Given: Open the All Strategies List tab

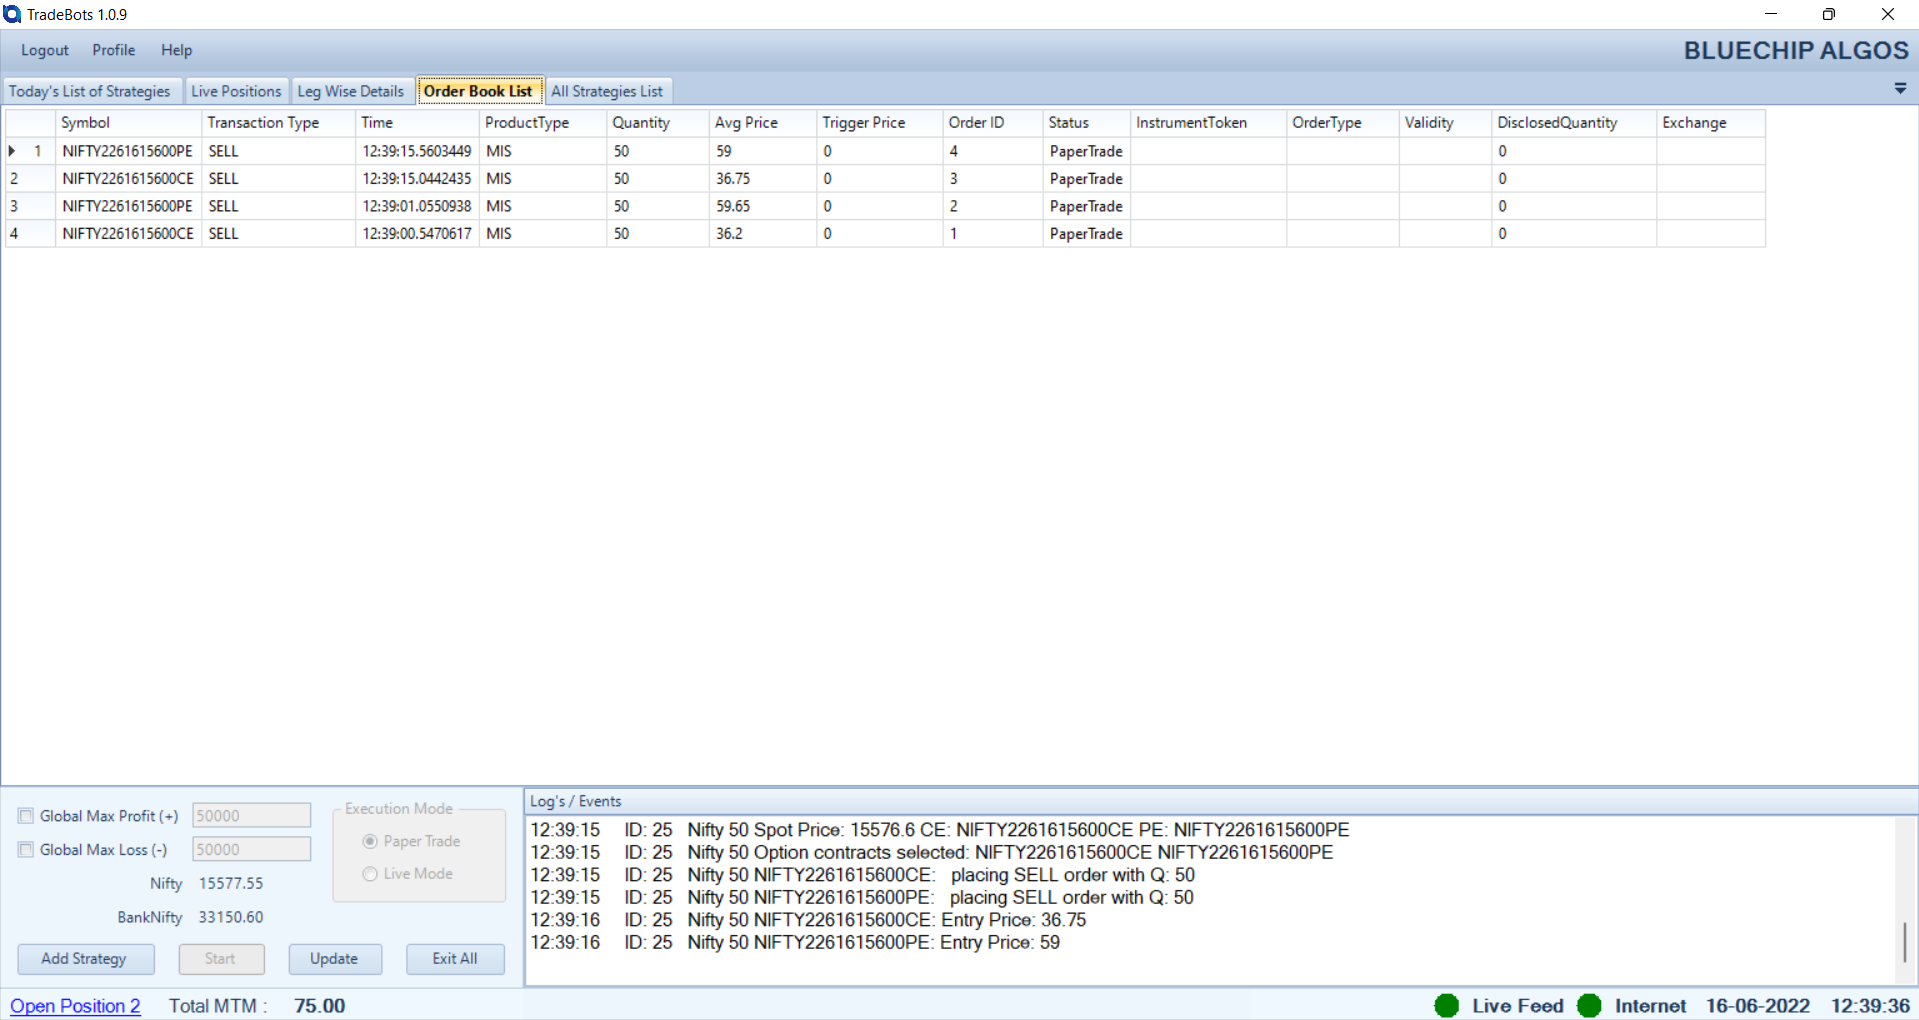Looking at the screenshot, I should click(608, 91).
